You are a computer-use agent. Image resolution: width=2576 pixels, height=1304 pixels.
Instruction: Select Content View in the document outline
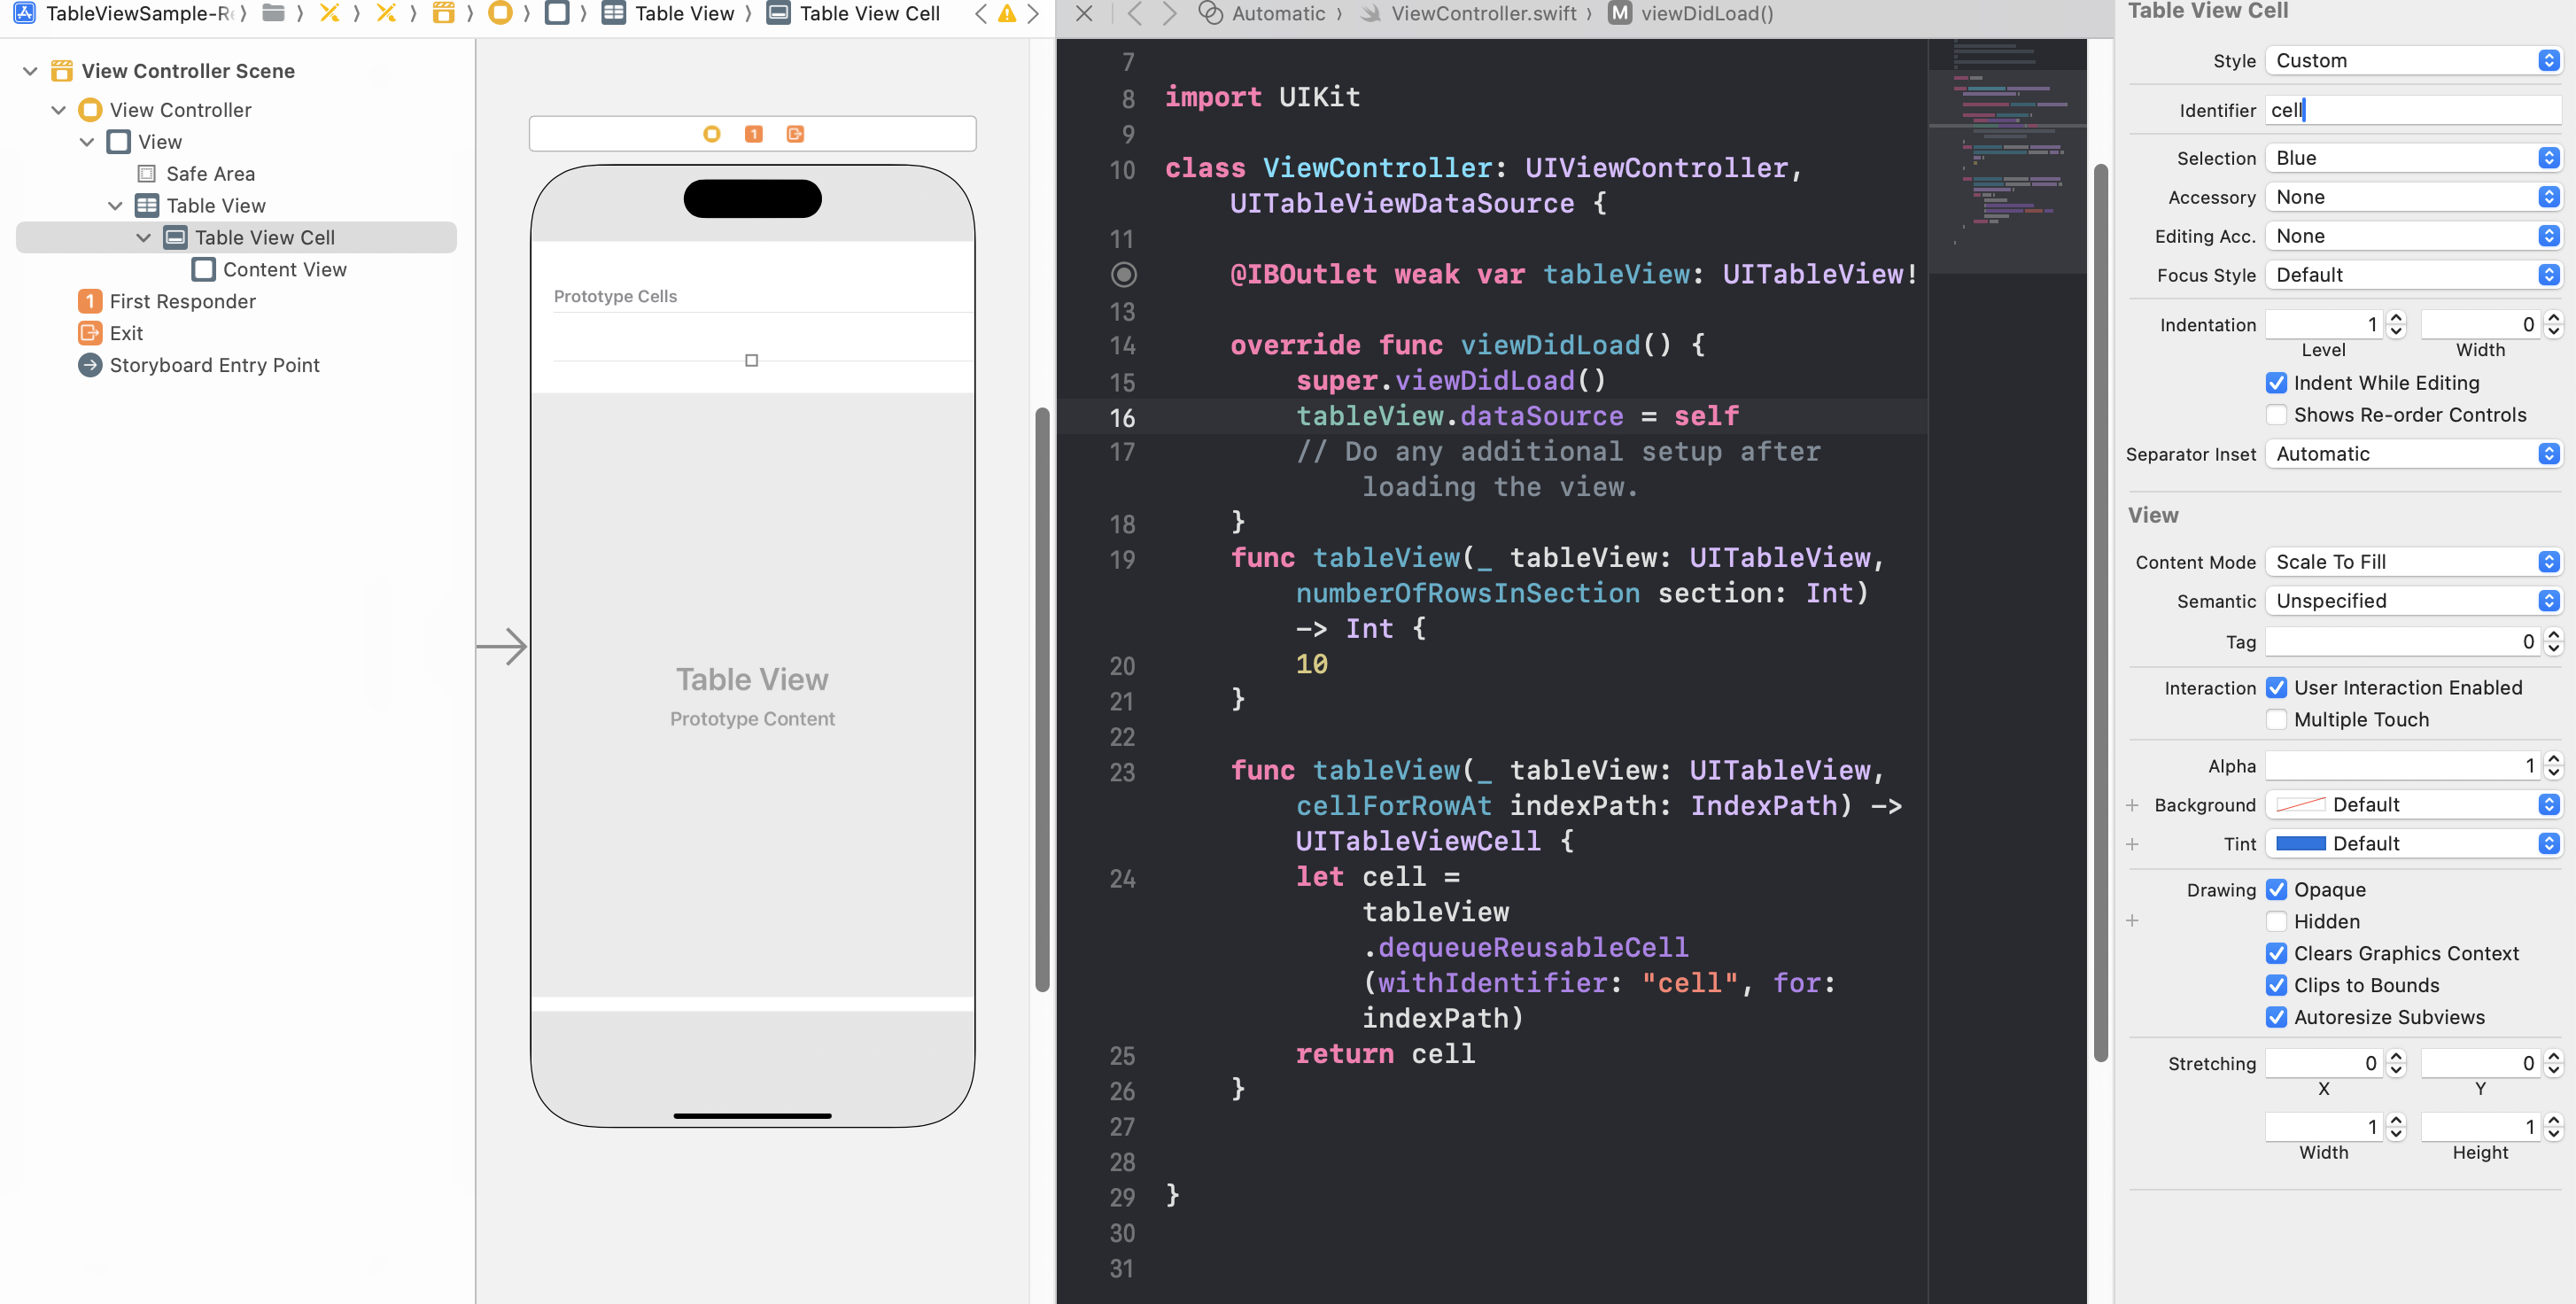pos(284,270)
